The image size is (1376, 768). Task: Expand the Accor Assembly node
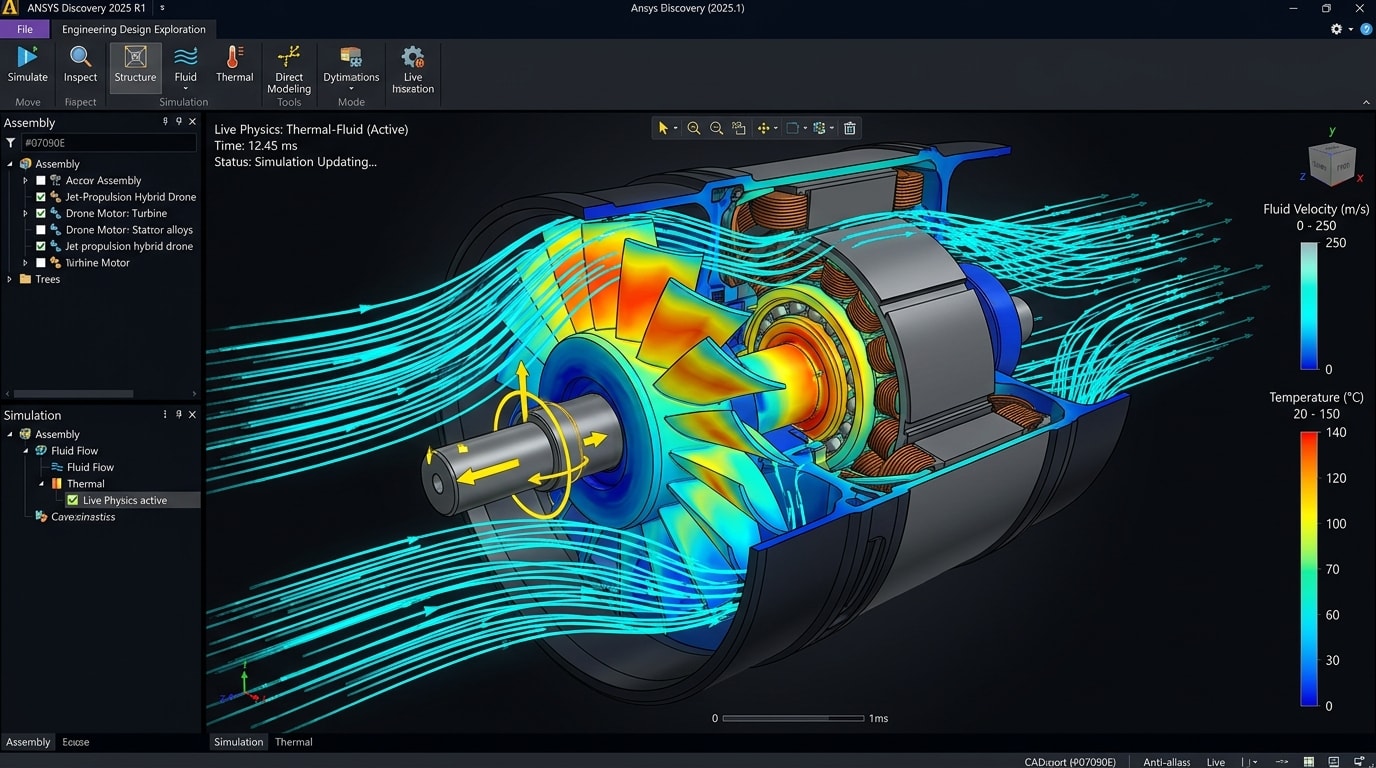pos(26,181)
